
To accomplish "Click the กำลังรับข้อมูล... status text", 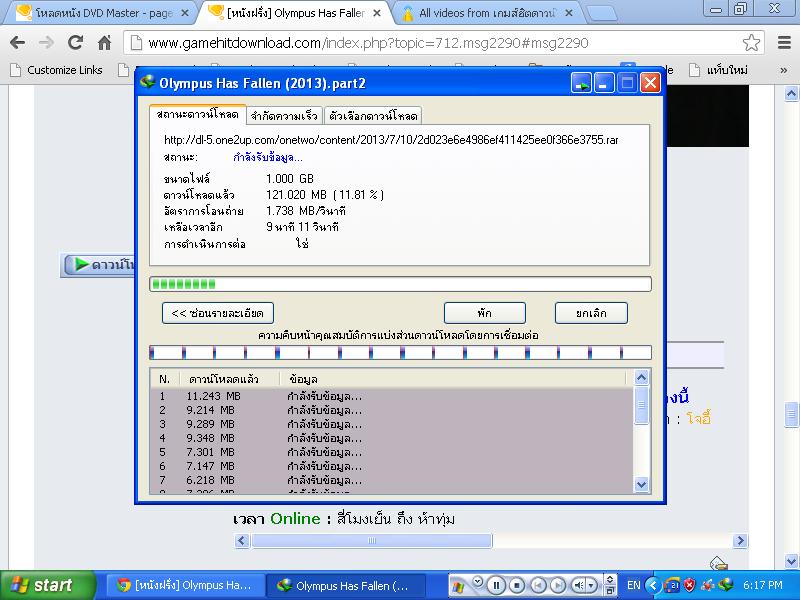I will 268,157.
